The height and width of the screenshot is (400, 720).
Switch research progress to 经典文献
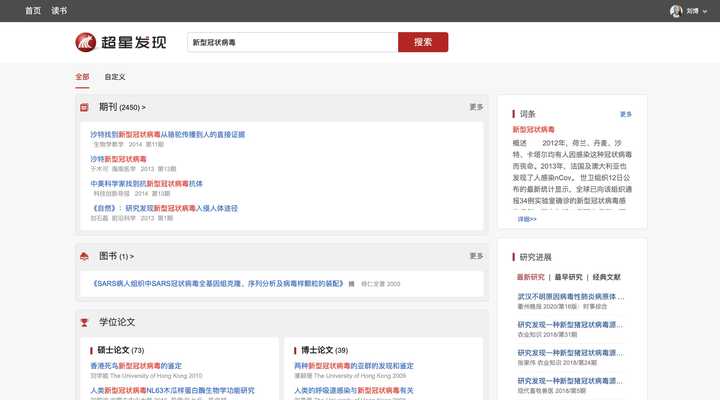607,276
